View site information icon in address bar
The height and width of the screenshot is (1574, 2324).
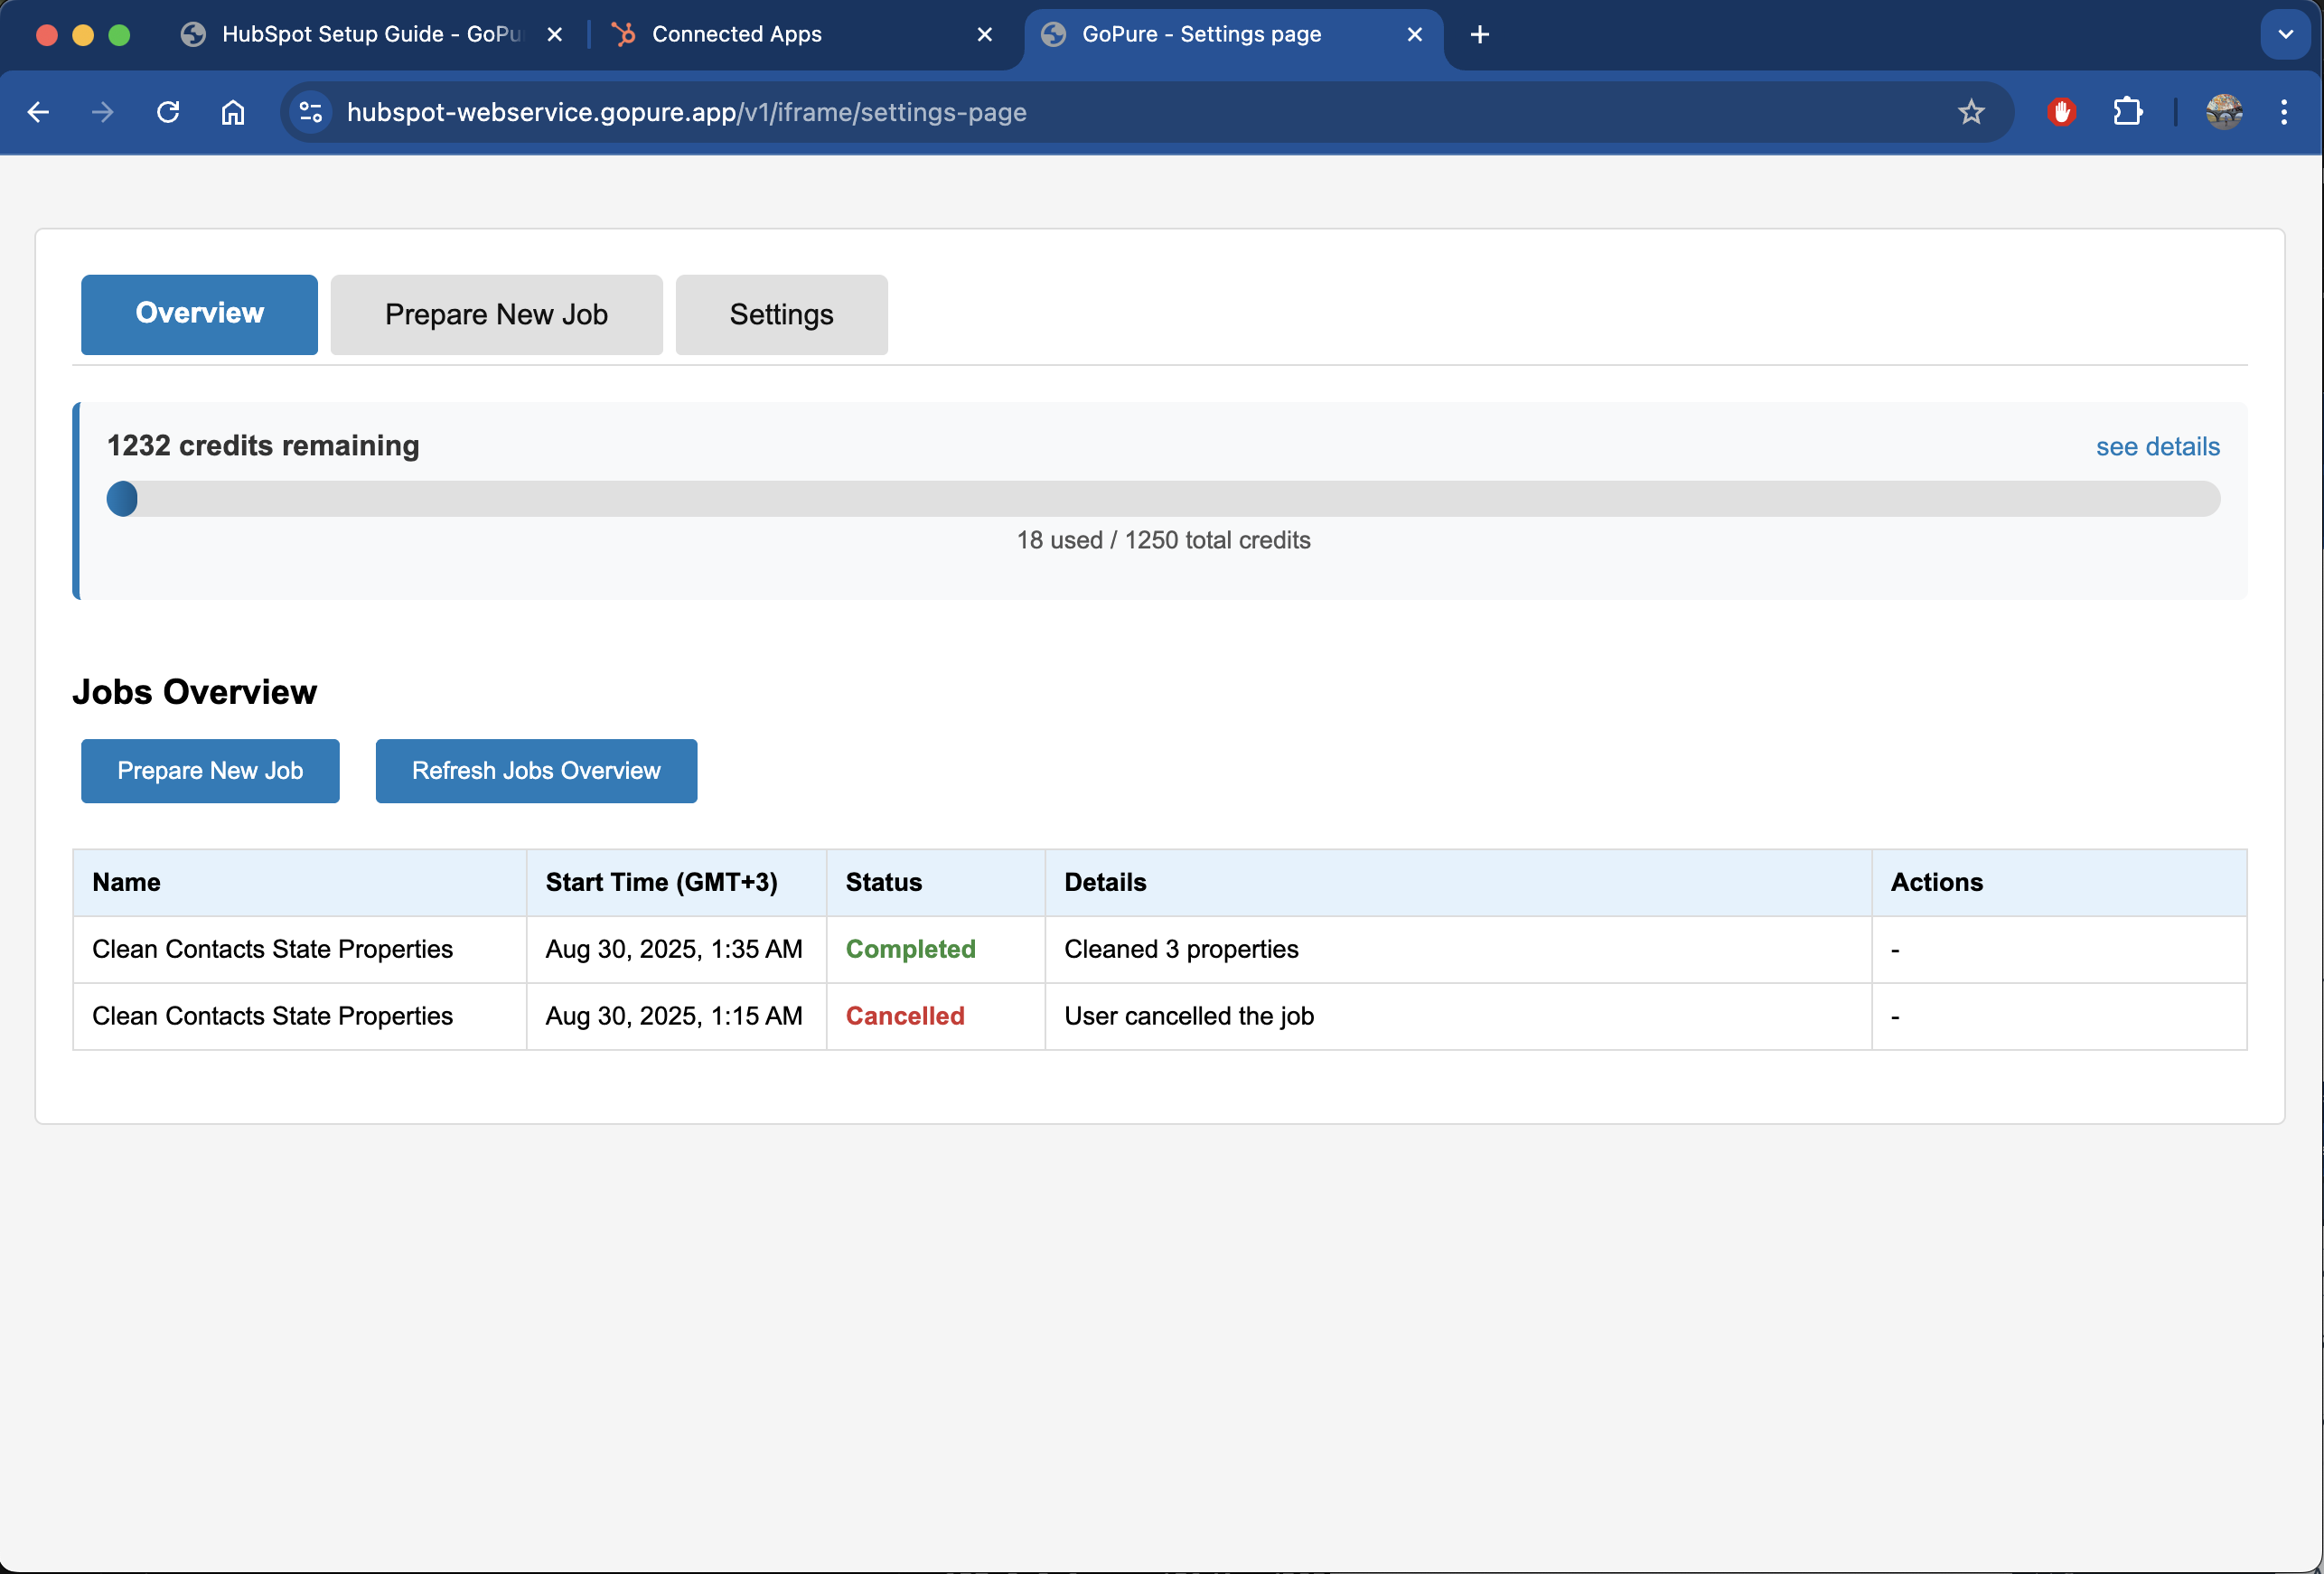(x=311, y=112)
